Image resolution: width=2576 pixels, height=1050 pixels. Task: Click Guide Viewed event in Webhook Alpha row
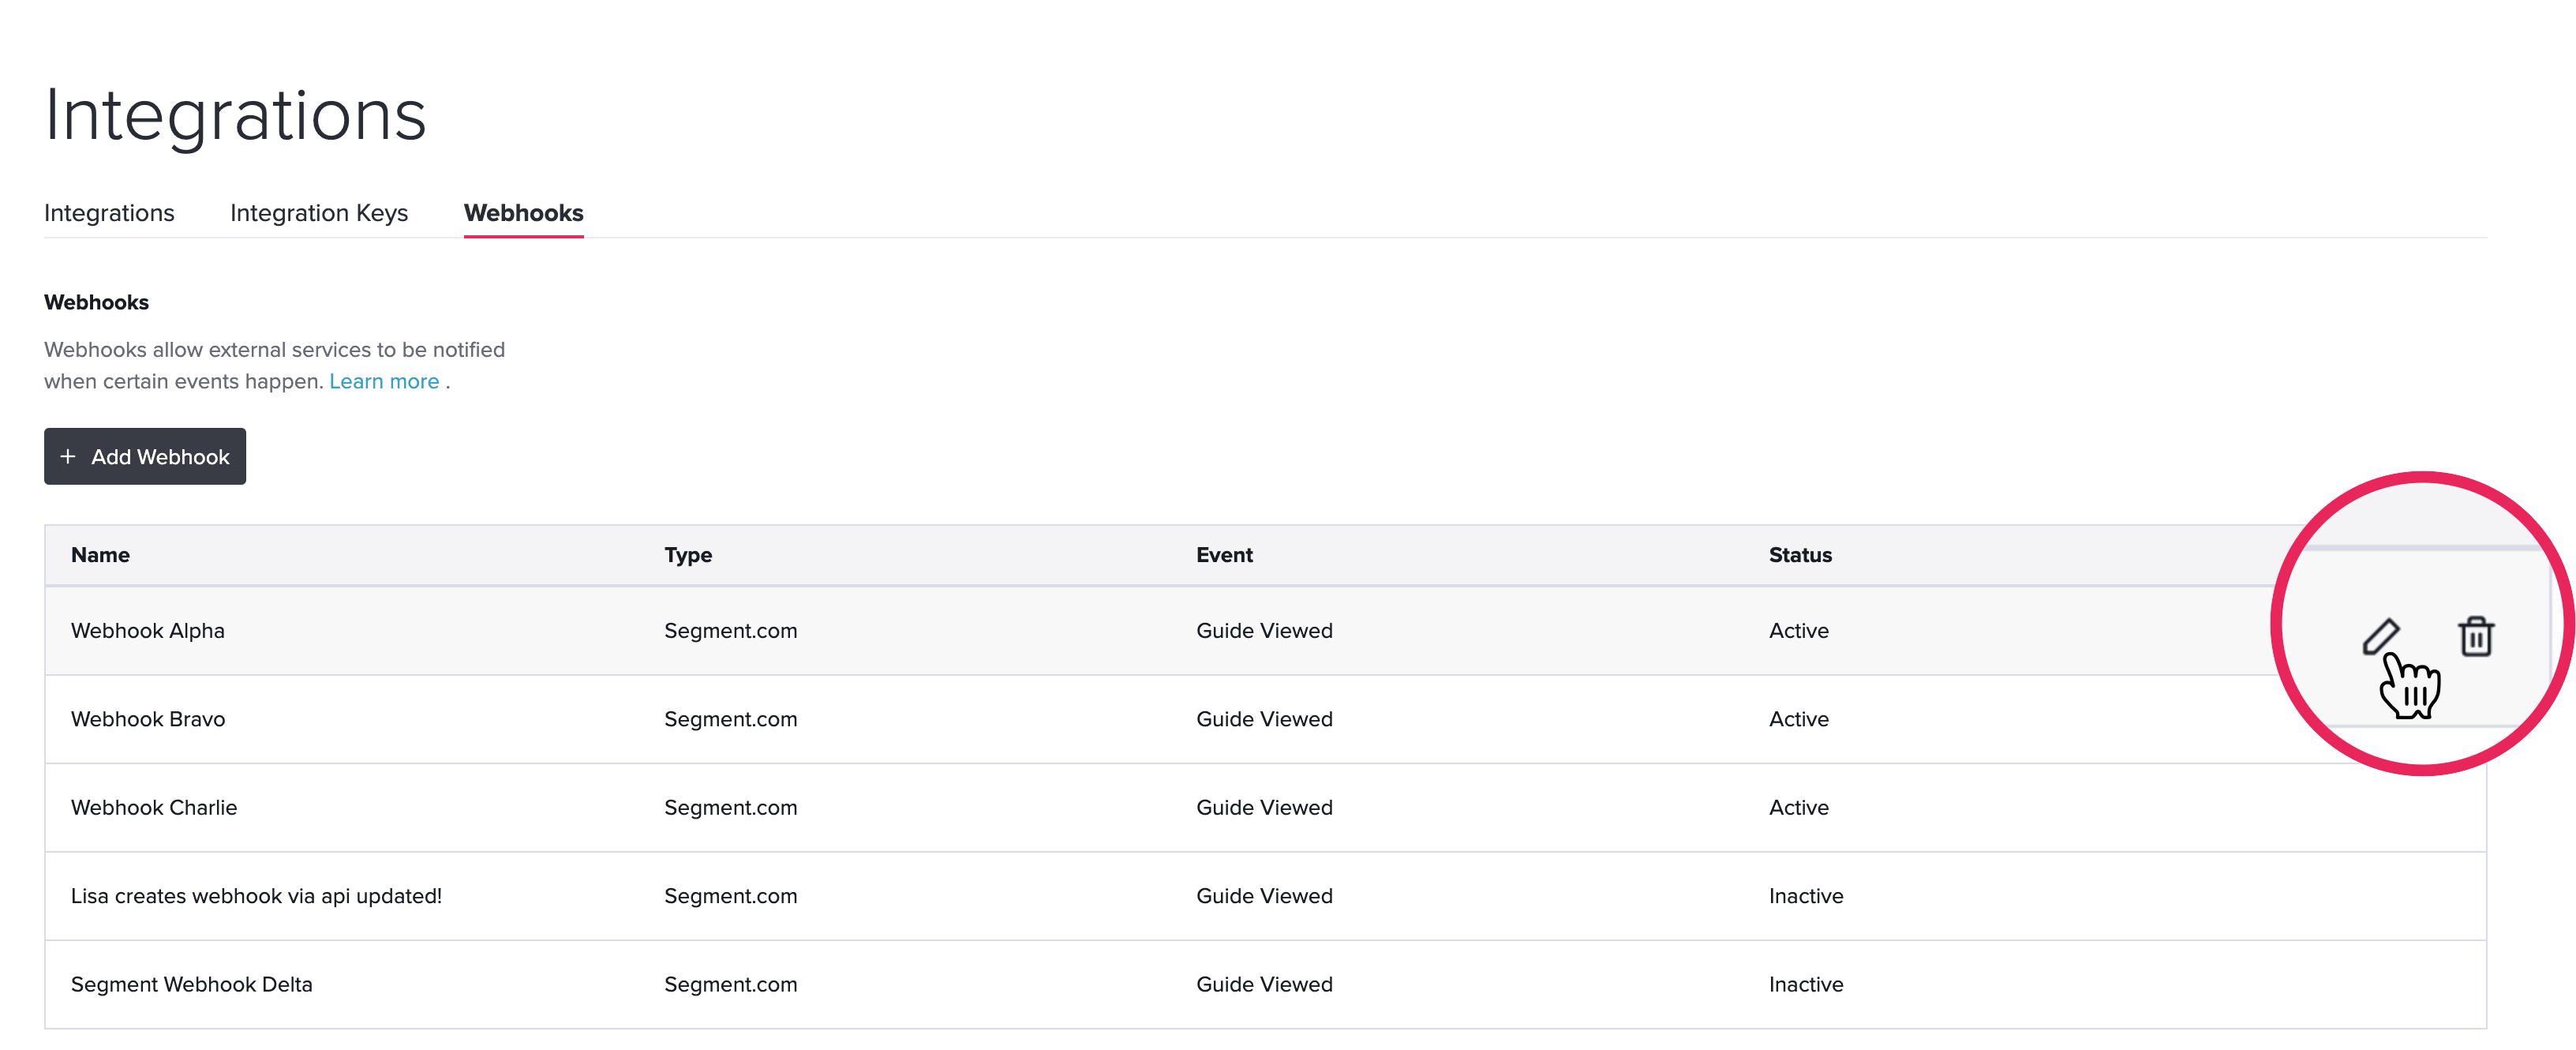tap(1264, 631)
